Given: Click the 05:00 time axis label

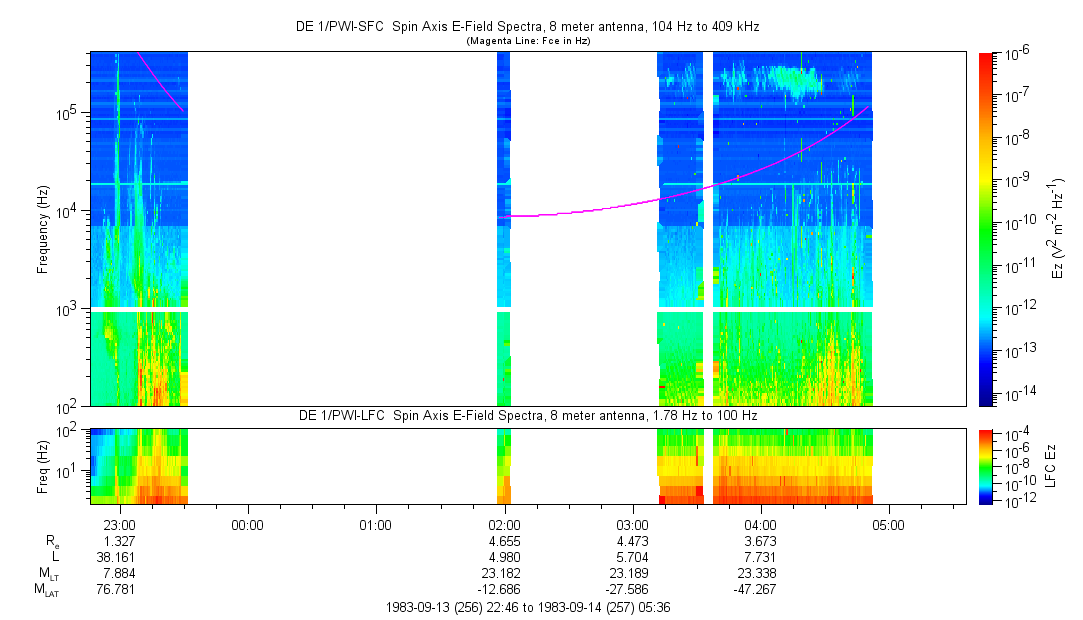Looking at the screenshot, I should (889, 524).
